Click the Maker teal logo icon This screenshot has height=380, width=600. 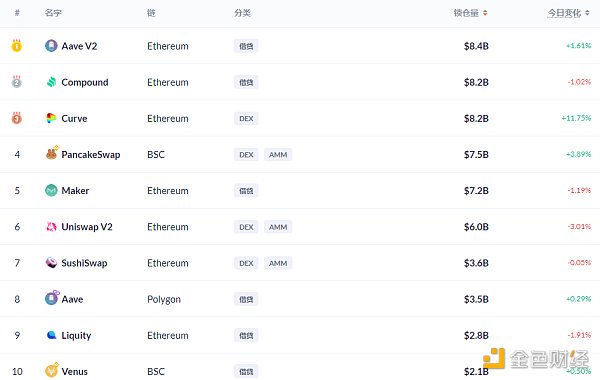[x=51, y=190]
